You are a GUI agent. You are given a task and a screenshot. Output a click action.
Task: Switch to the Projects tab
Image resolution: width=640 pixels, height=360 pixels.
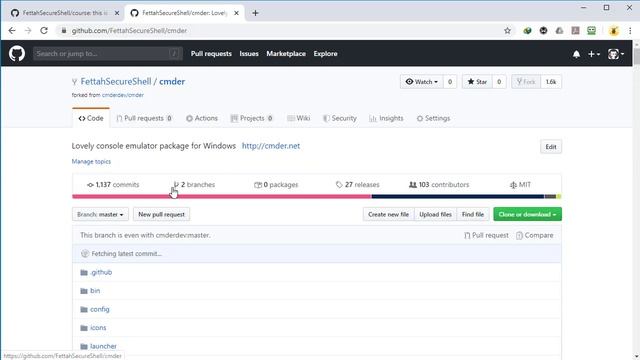252,118
